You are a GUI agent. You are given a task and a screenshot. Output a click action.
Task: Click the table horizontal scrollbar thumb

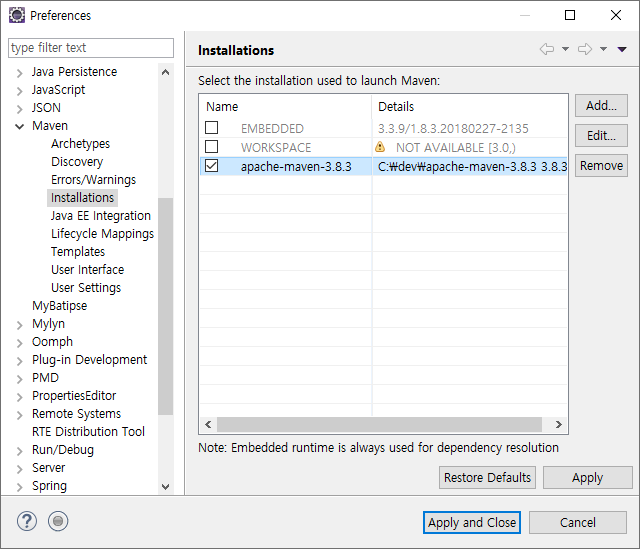pos(379,425)
